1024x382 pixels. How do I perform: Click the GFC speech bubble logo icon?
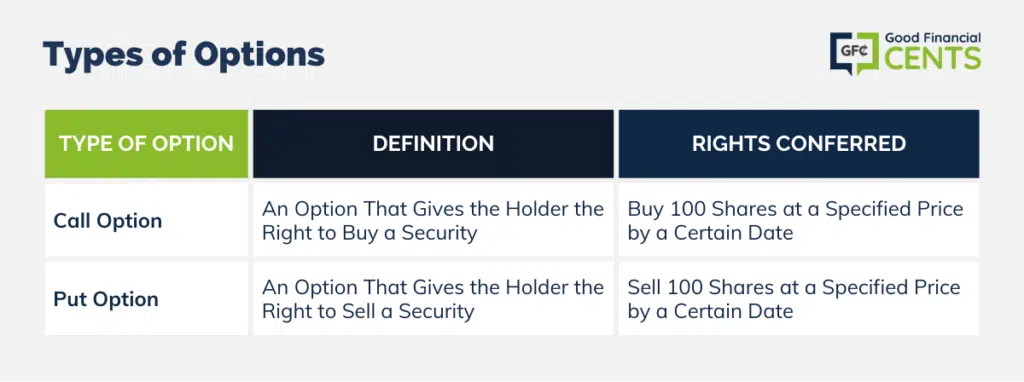[x=854, y=53]
